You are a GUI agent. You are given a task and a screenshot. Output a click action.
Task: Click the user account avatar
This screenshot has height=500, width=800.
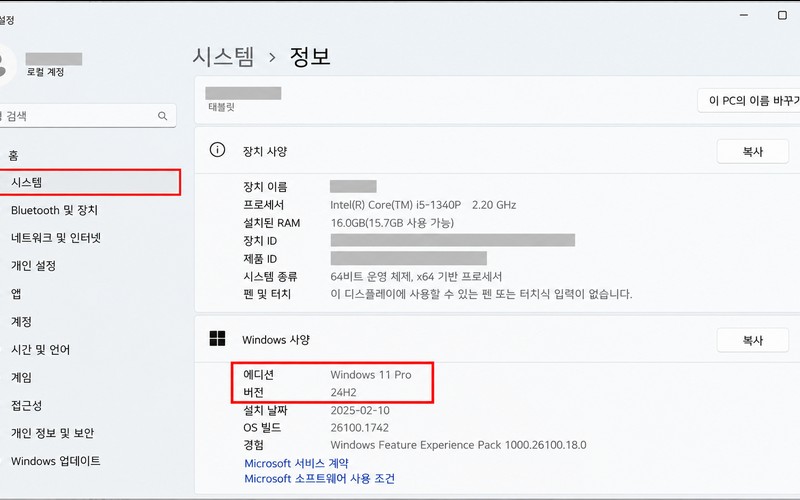6,65
